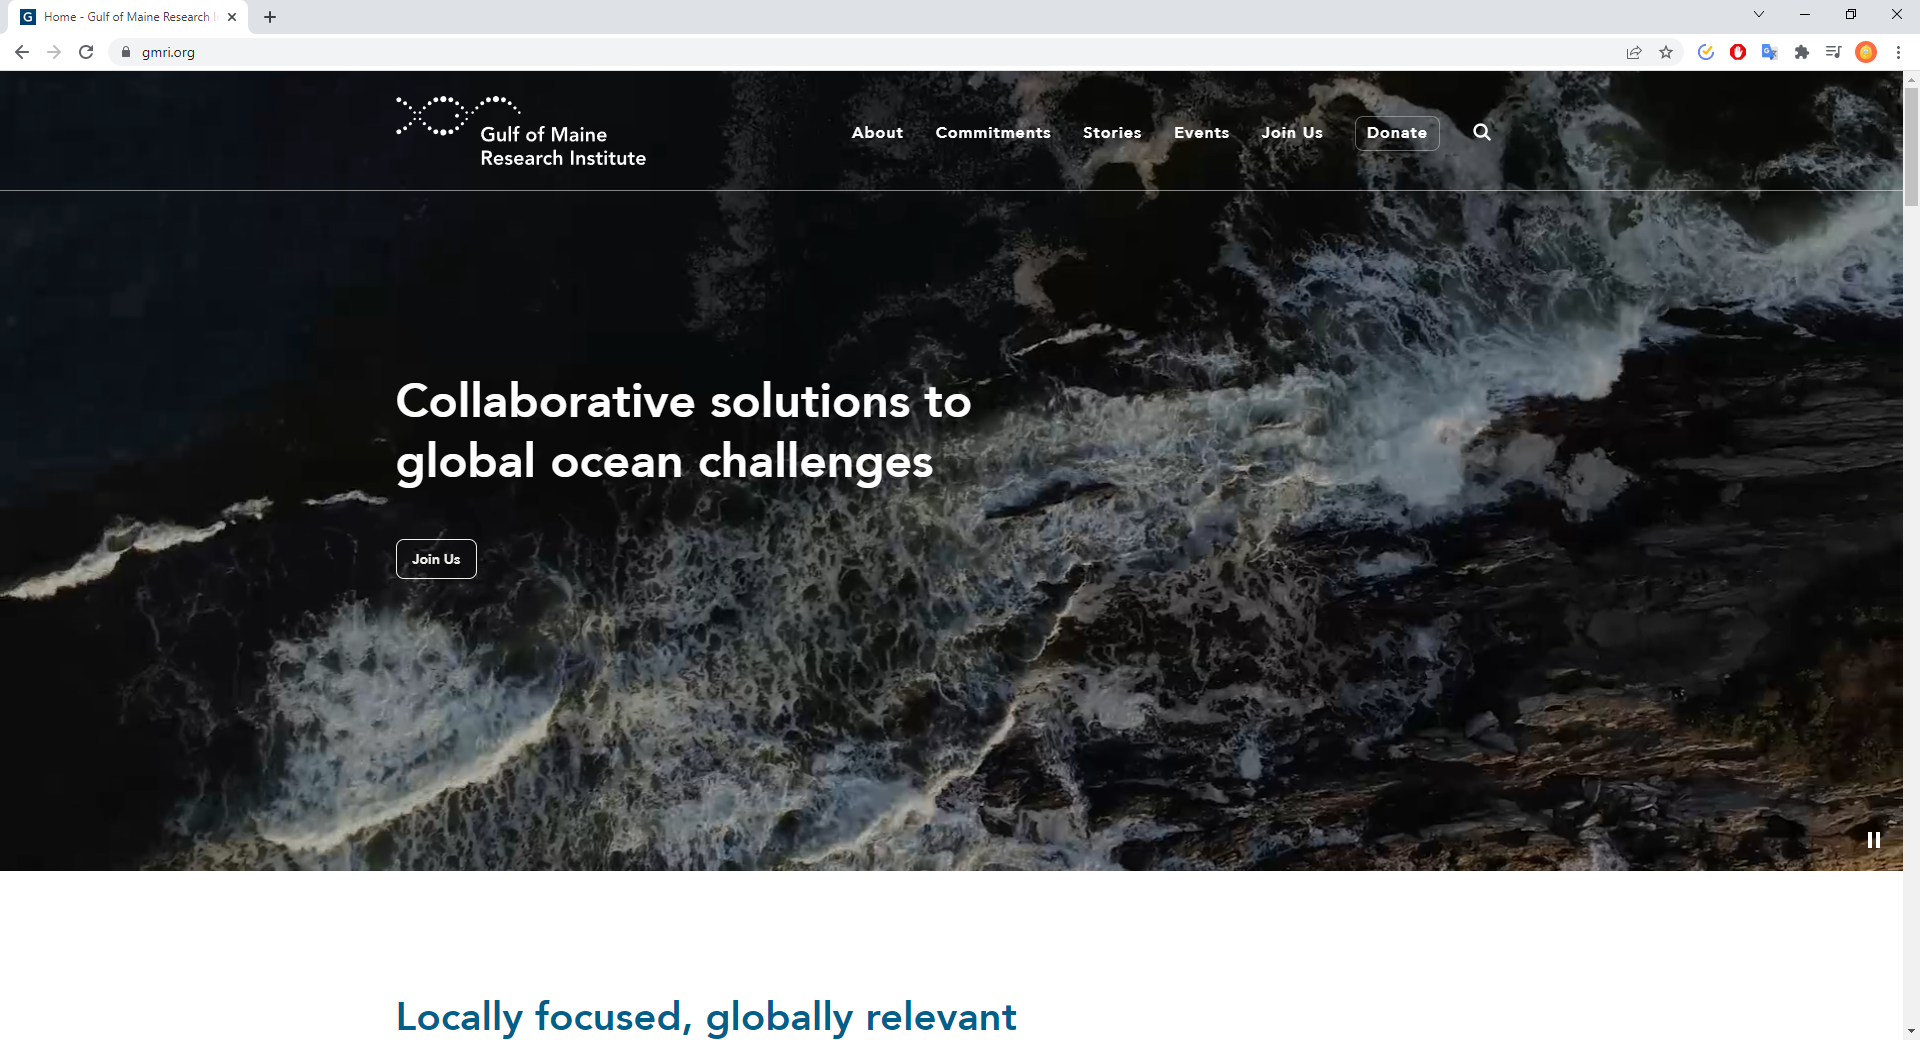Click the Gulf of Maine Research Institute logo
Screen dimensions: 1920x1040
pyautogui.click(x=521, y=132)
